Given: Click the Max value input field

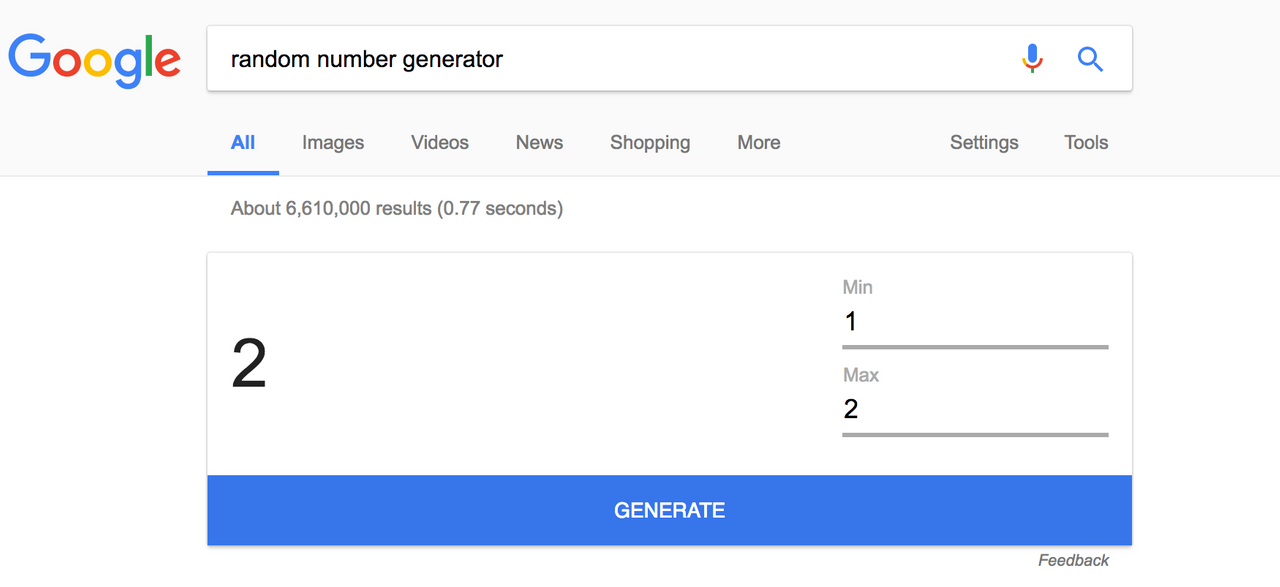Looking at the screenshot, I should [975, 409].
